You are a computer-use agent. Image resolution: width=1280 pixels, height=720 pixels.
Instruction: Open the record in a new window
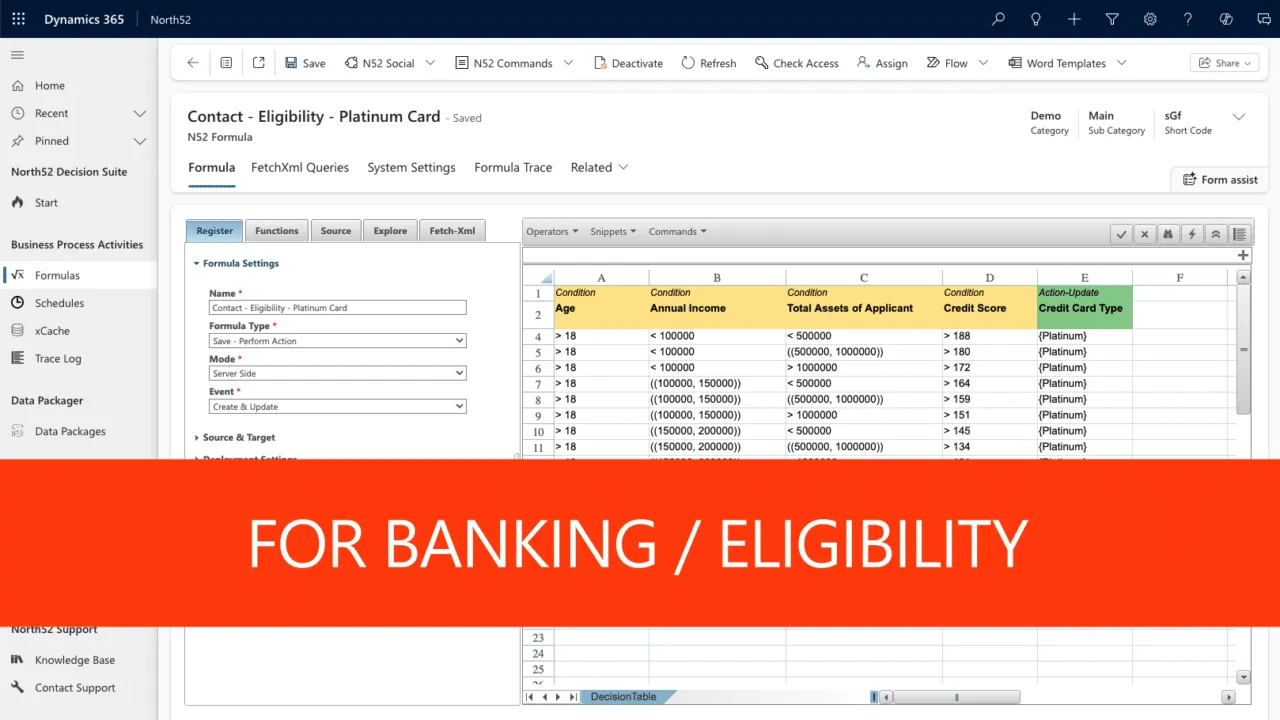tap(258, 63)
